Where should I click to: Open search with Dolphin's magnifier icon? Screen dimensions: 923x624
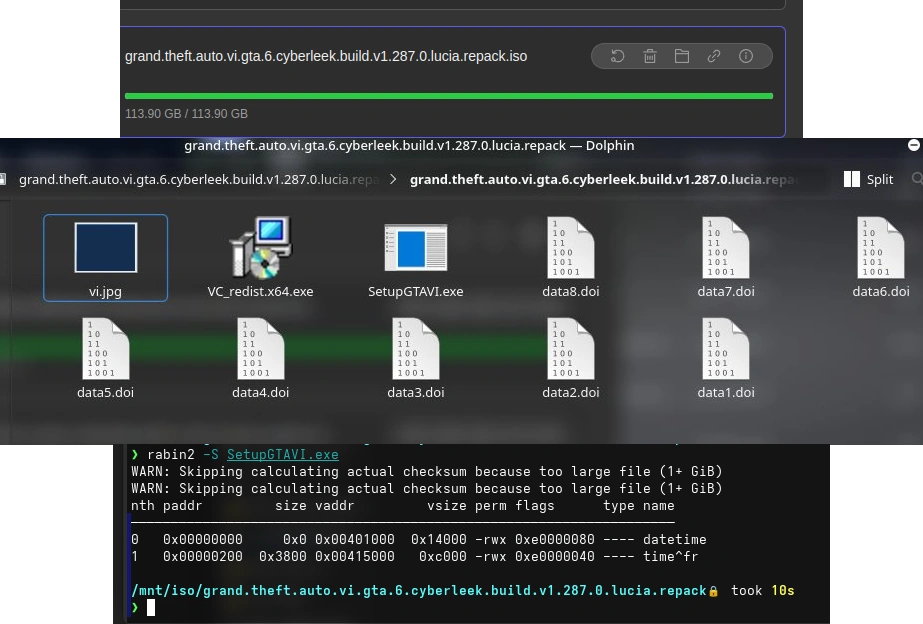917,178
